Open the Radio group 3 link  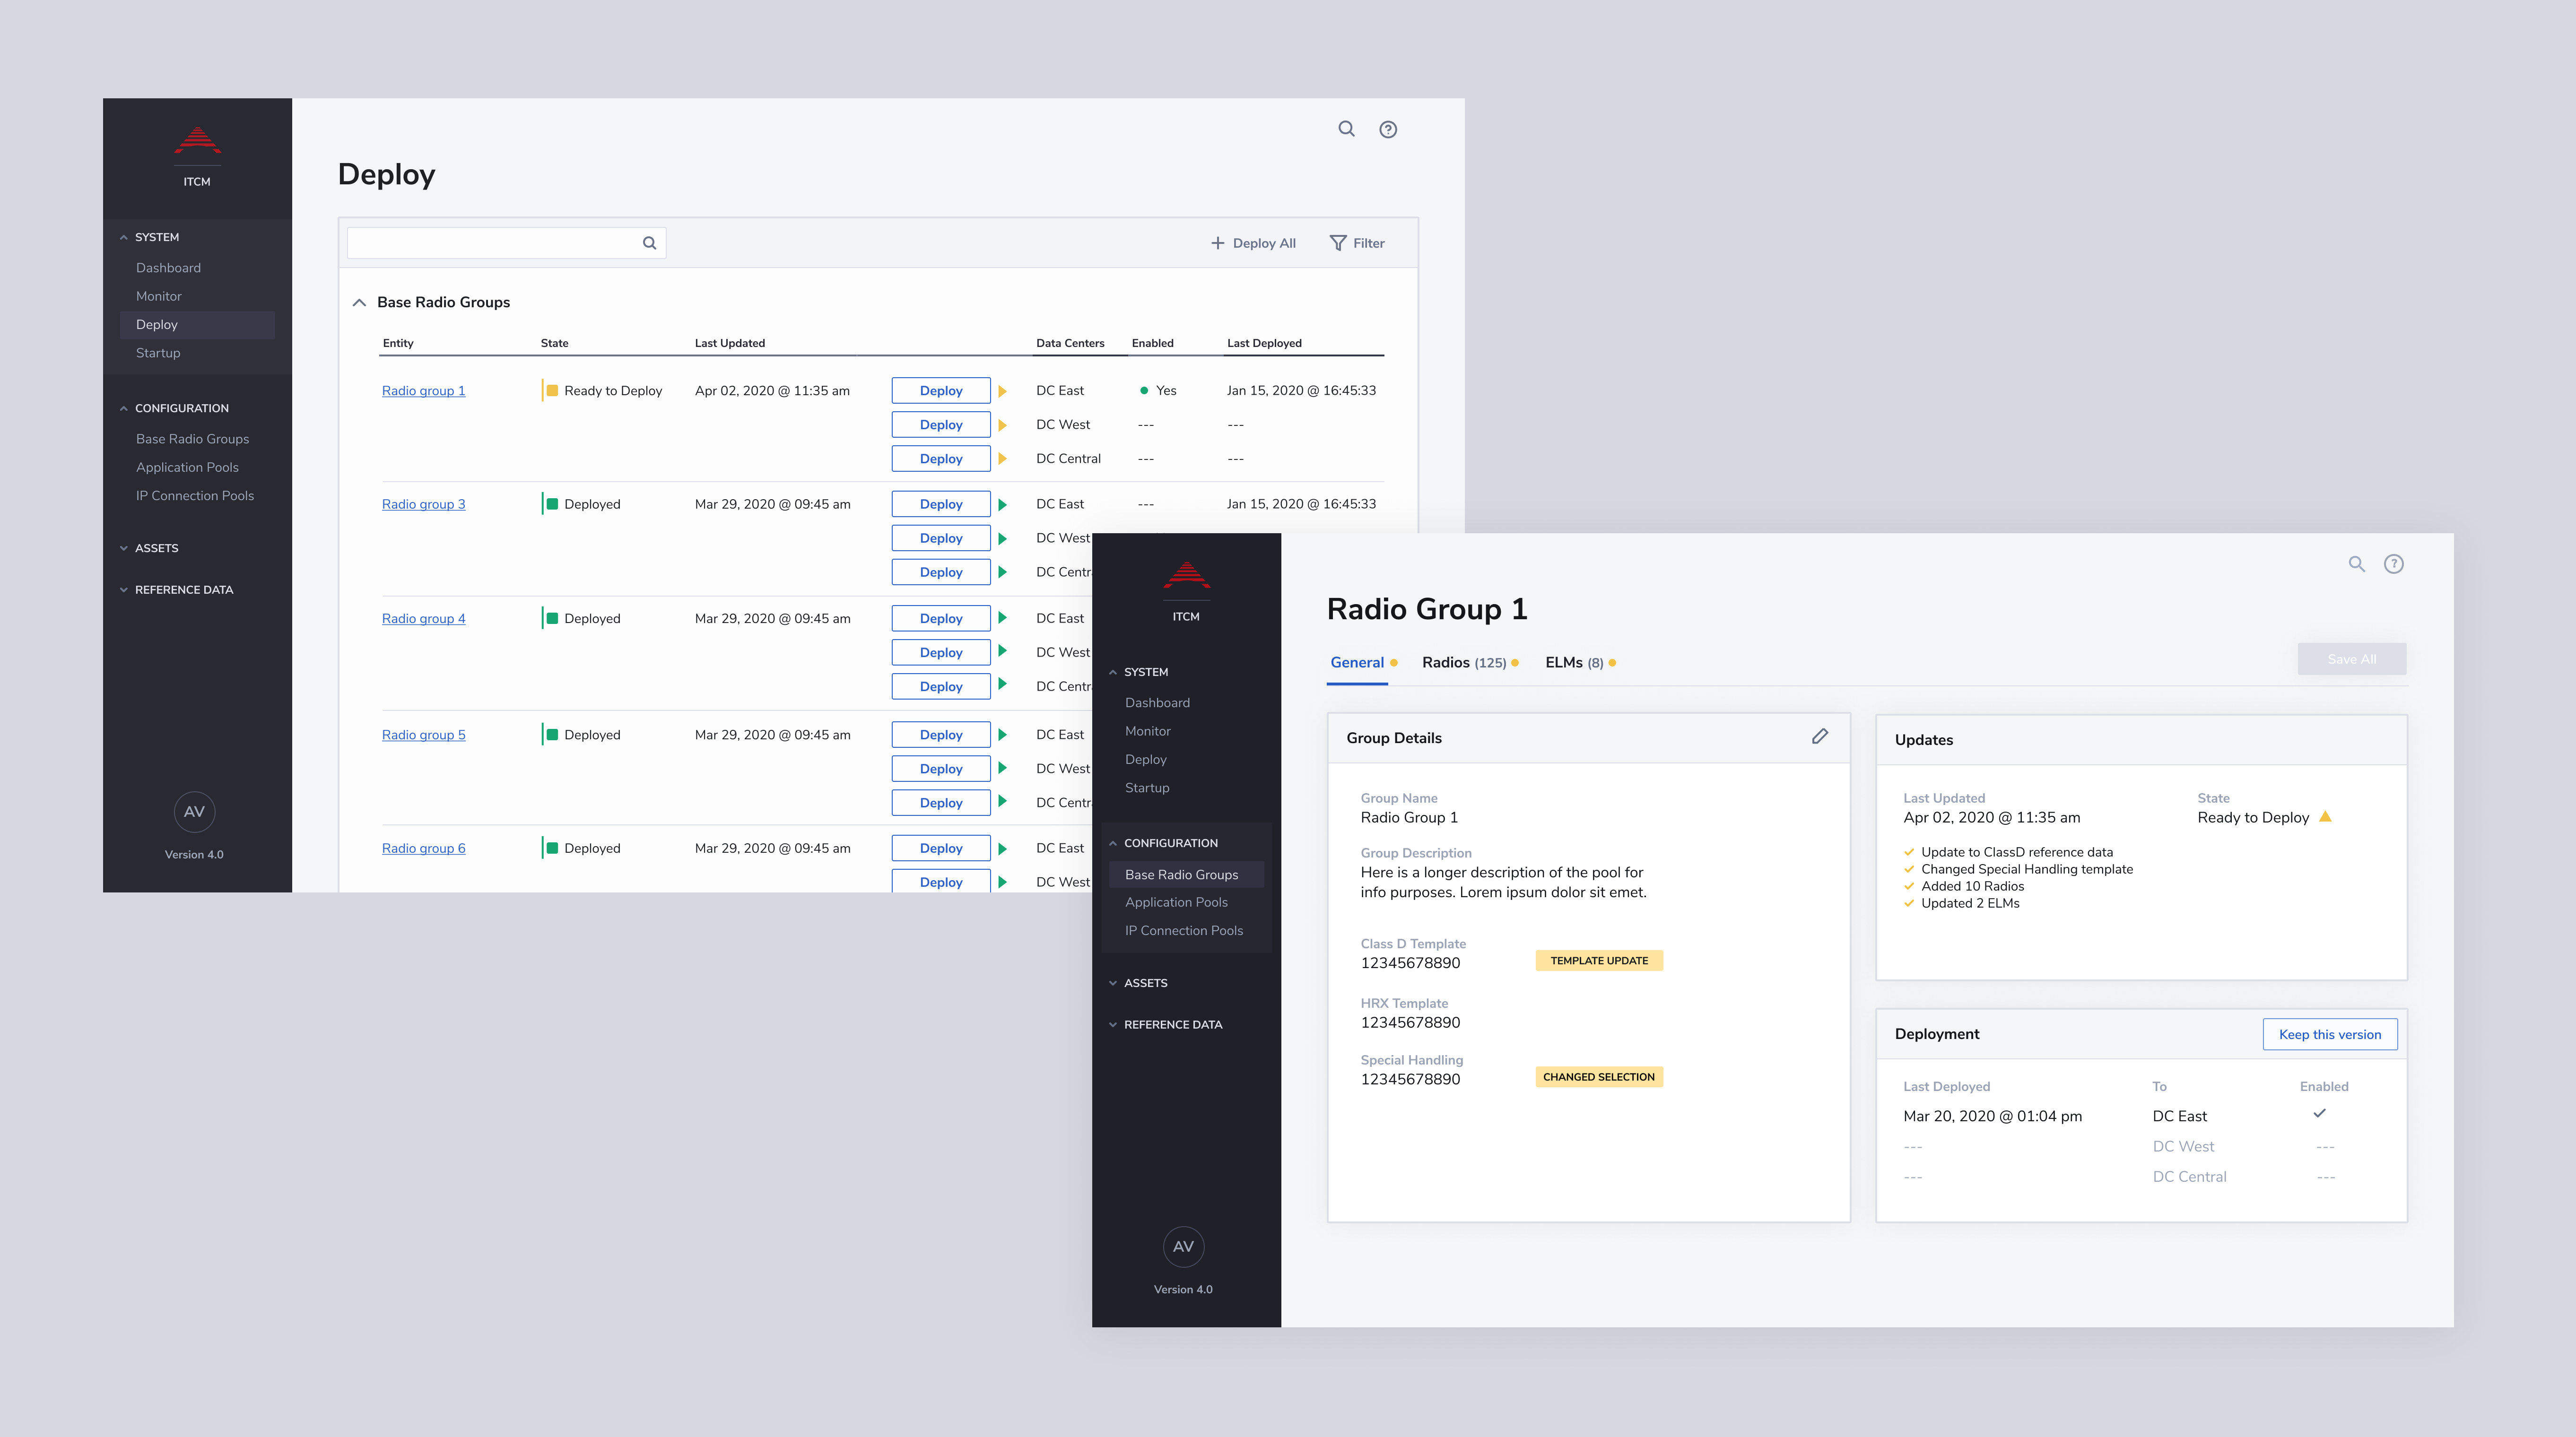tap(423, 504)
